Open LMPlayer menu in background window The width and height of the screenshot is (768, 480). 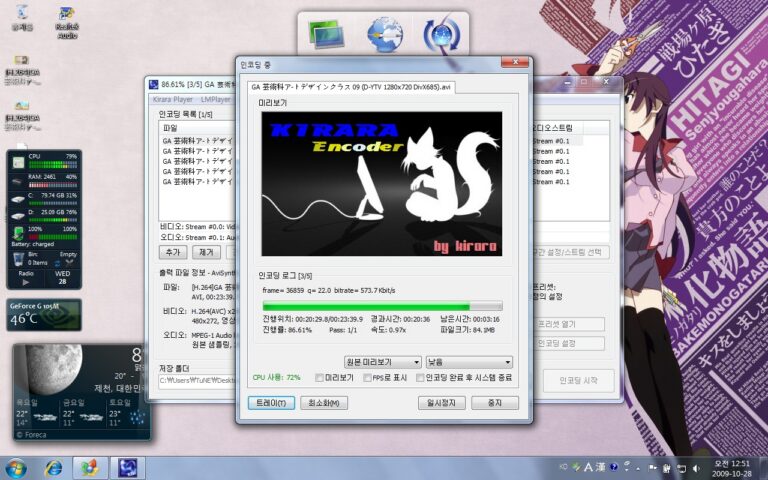216,99
